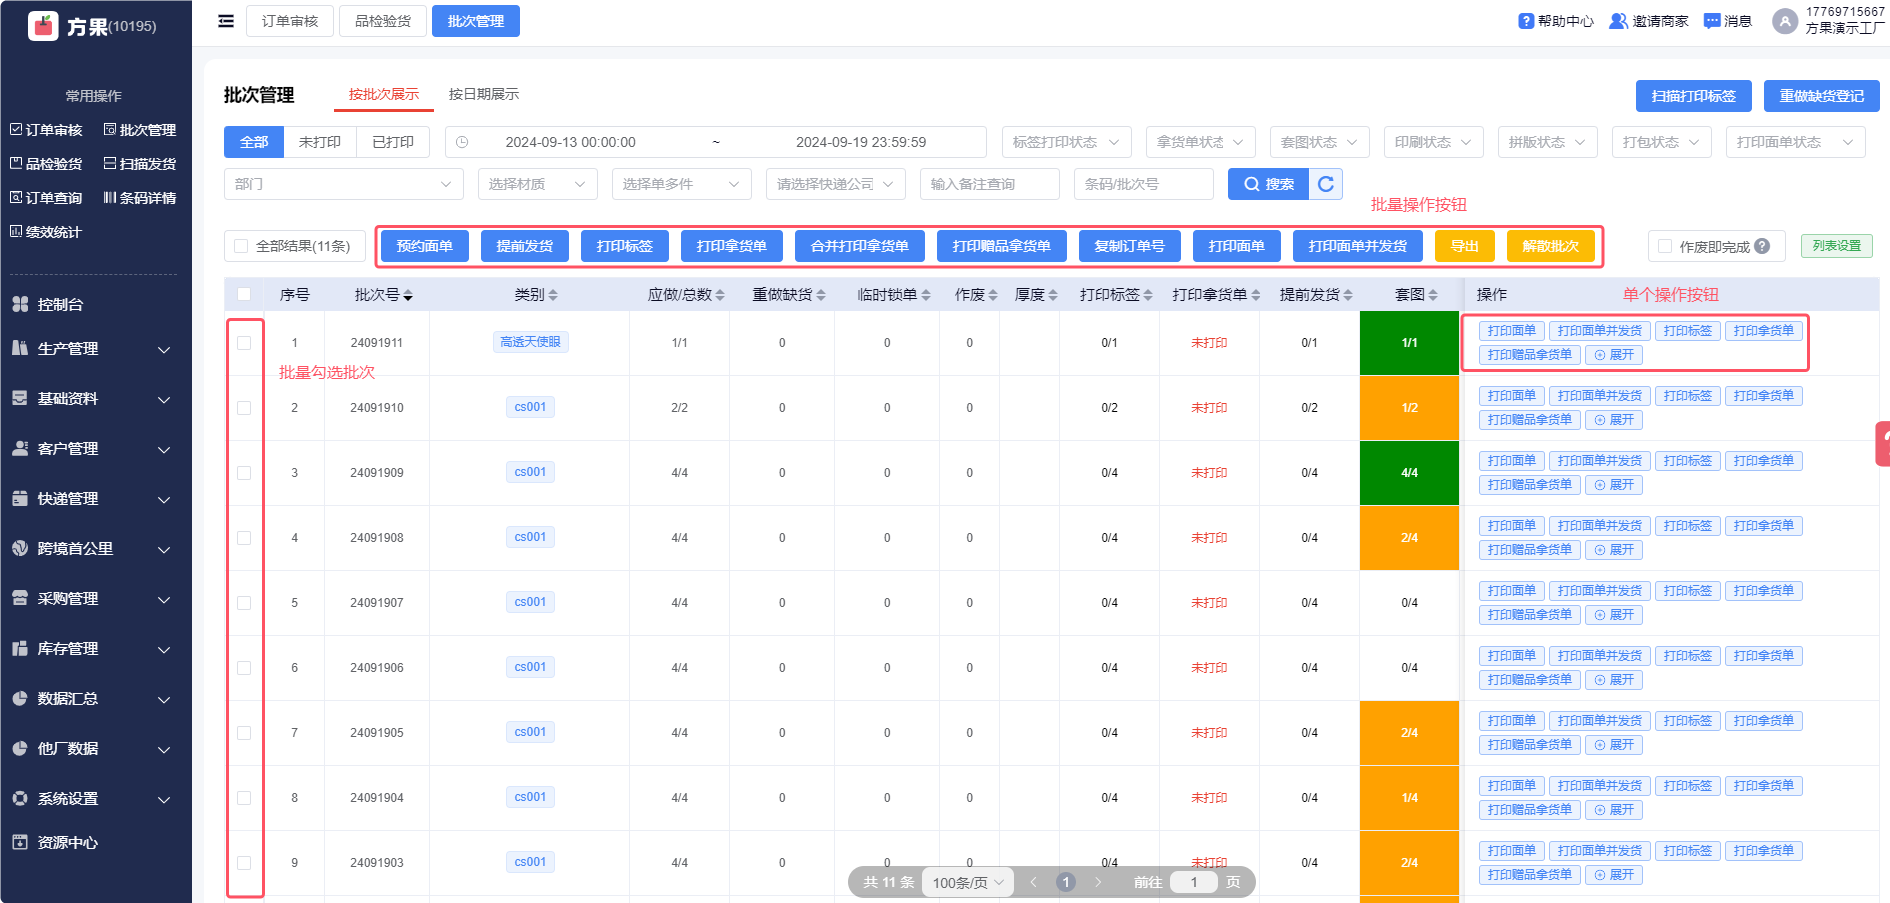
Task: Switch to the 订单审核 tab
Action: (290, 21)
